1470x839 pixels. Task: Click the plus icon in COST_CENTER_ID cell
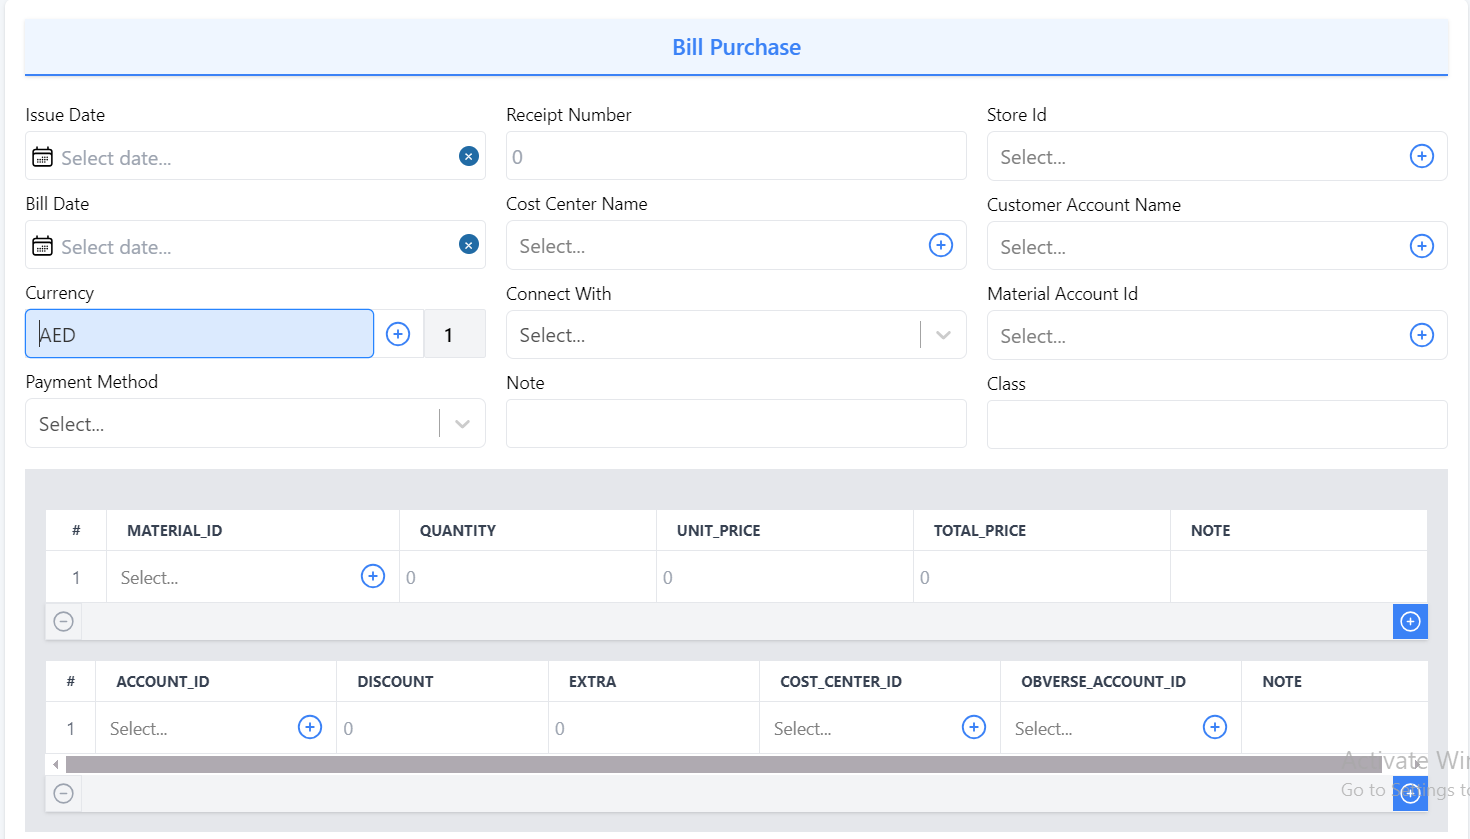click(x=973, y=727)
